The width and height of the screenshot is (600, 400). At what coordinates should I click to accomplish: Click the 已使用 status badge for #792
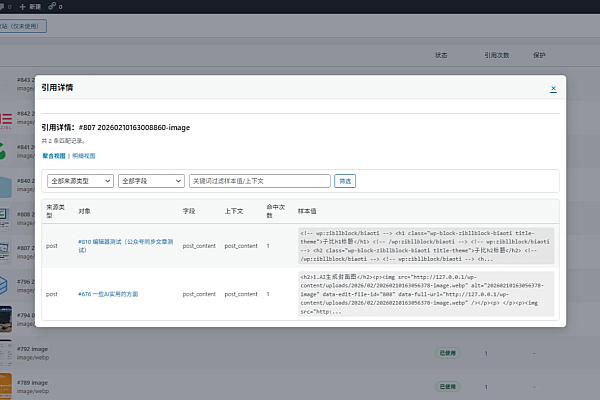click(x=448, y=354)
